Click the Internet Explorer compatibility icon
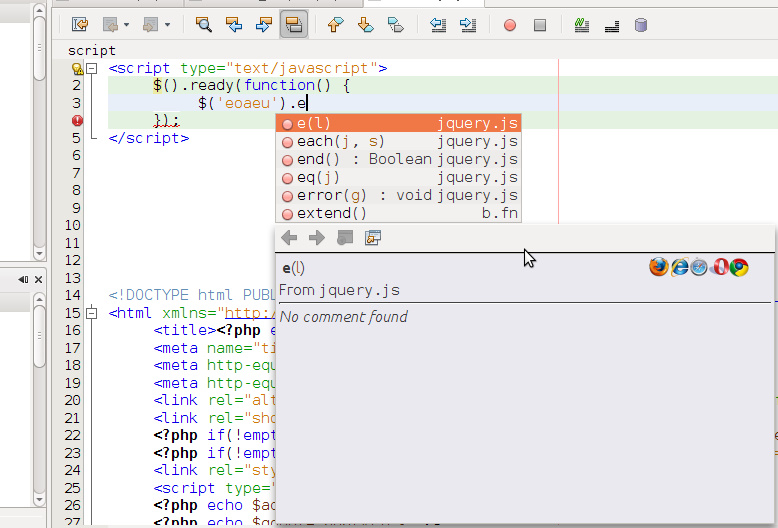The width and height of the screenshot is (778, 528). point(679,267)
